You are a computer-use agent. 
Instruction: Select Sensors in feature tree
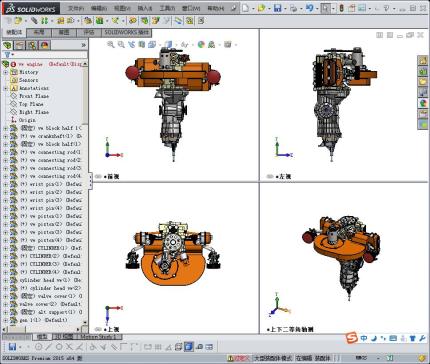tap(29, 80)
